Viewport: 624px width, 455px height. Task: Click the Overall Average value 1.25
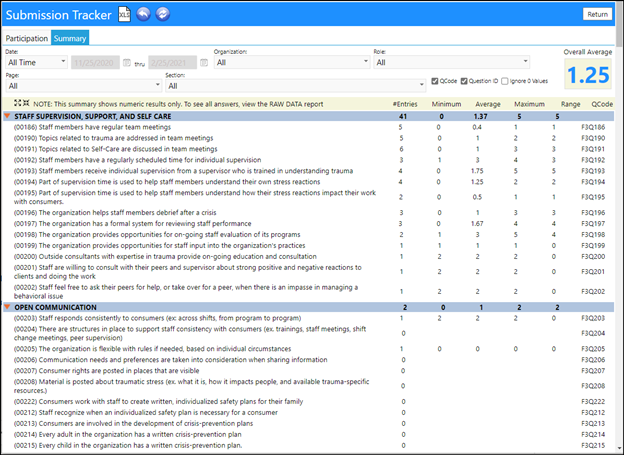pos(588,74)
